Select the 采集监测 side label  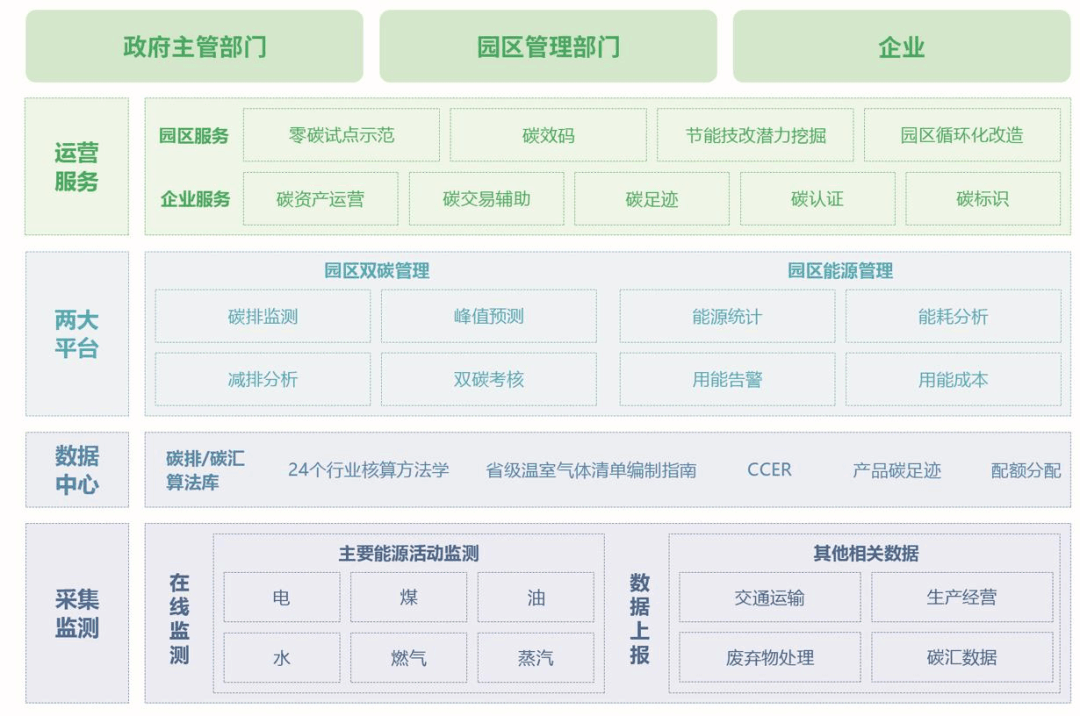(76, 613)
